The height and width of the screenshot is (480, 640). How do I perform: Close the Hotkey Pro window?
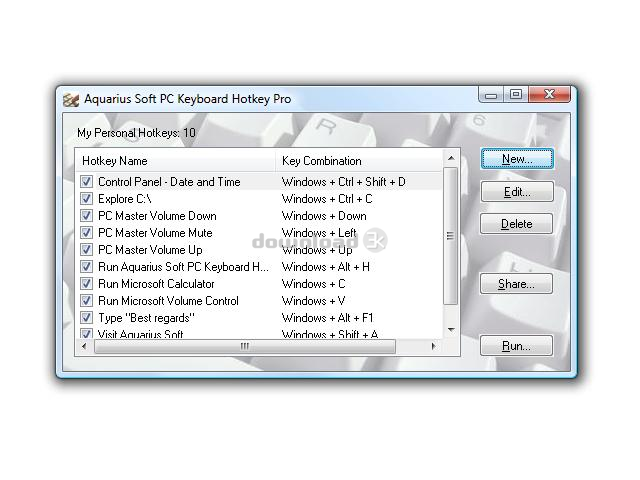click(x=549, y=95)
